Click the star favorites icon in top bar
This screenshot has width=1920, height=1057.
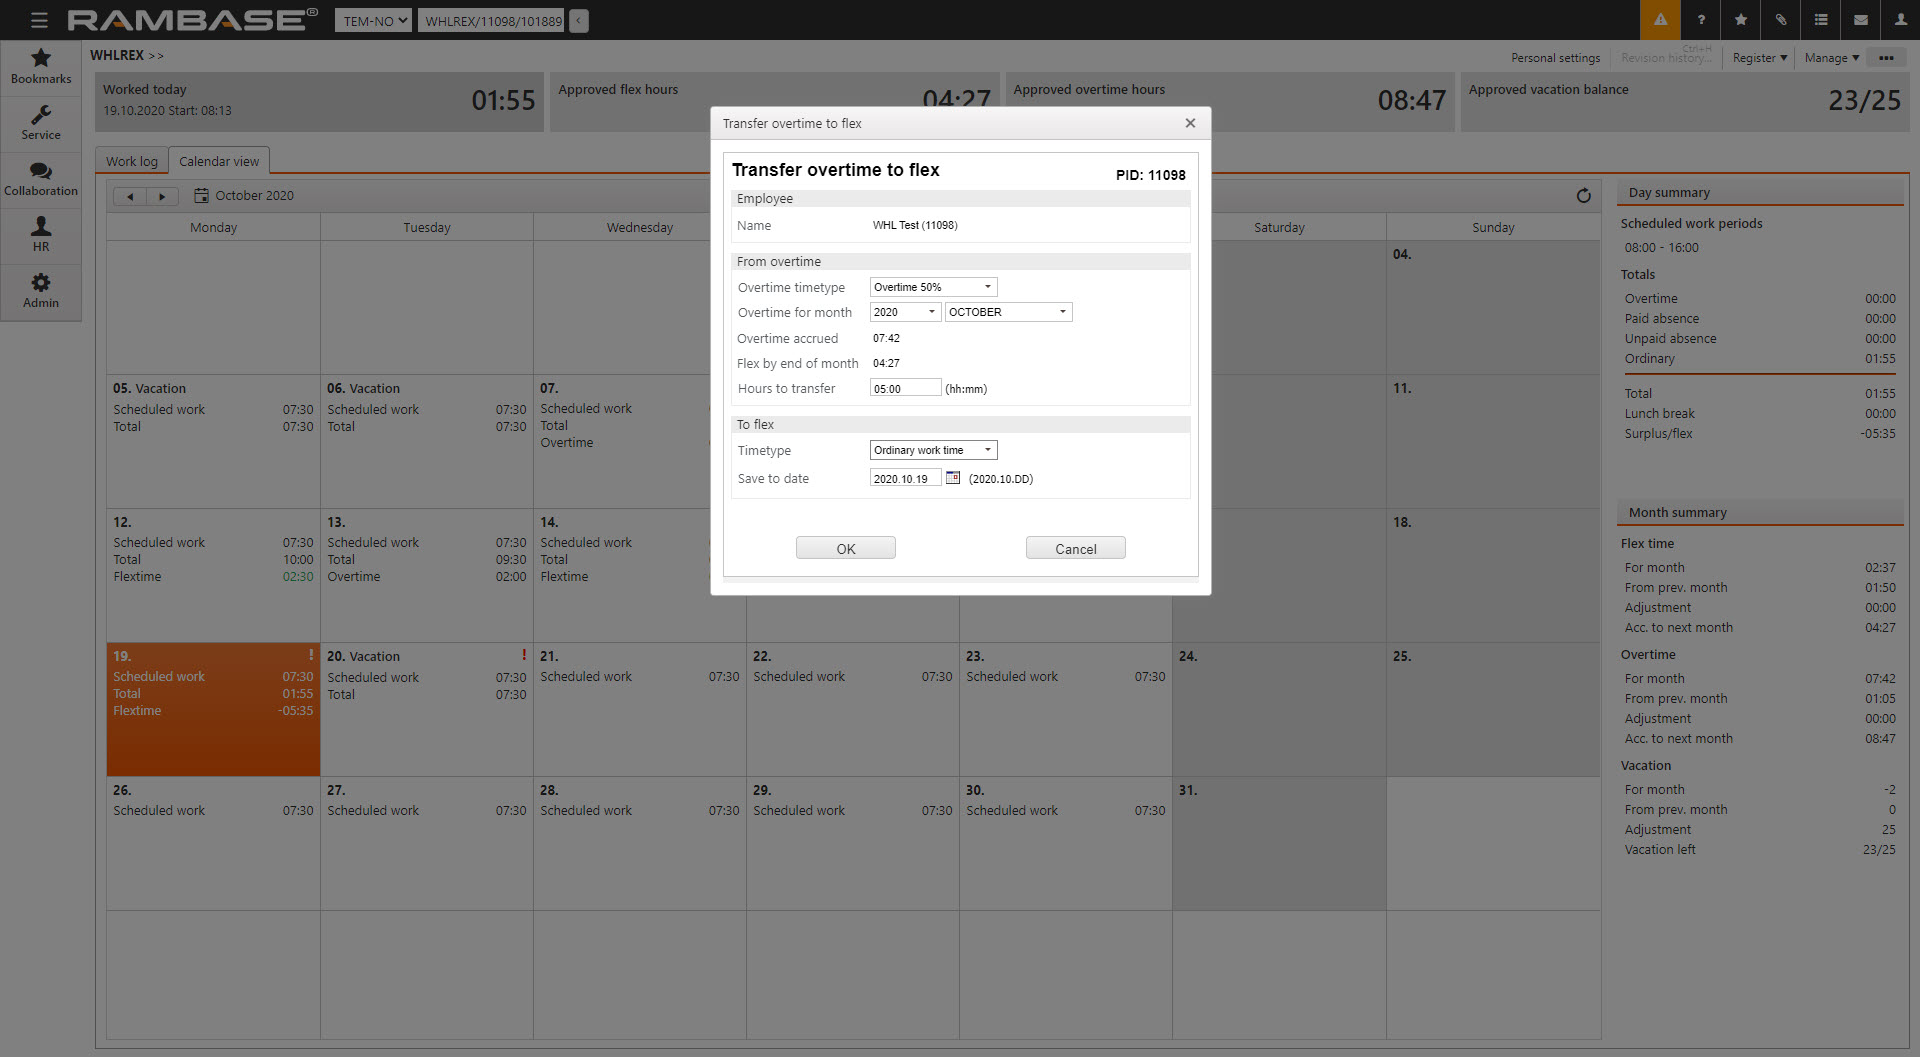point(1741,20)
